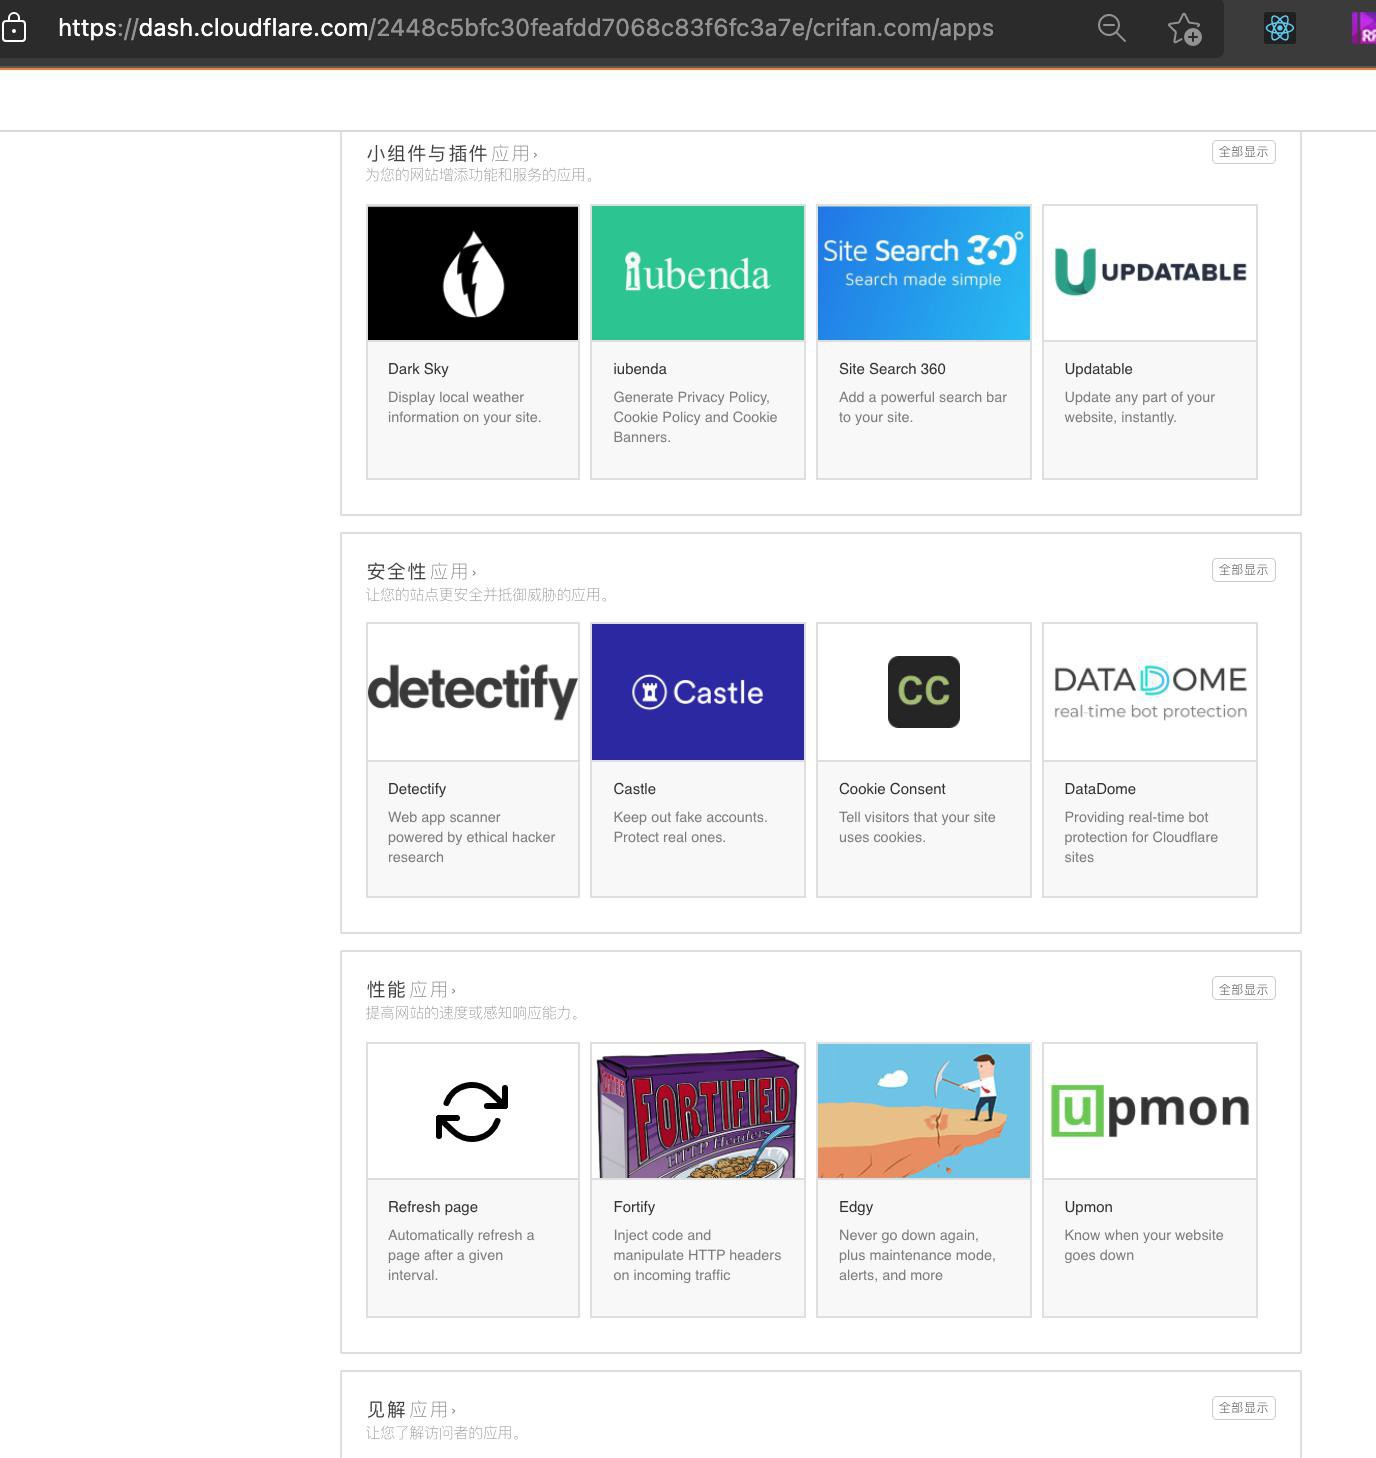Click subtitle '让您了解访问者的应用'

[x=444, y=1433]
